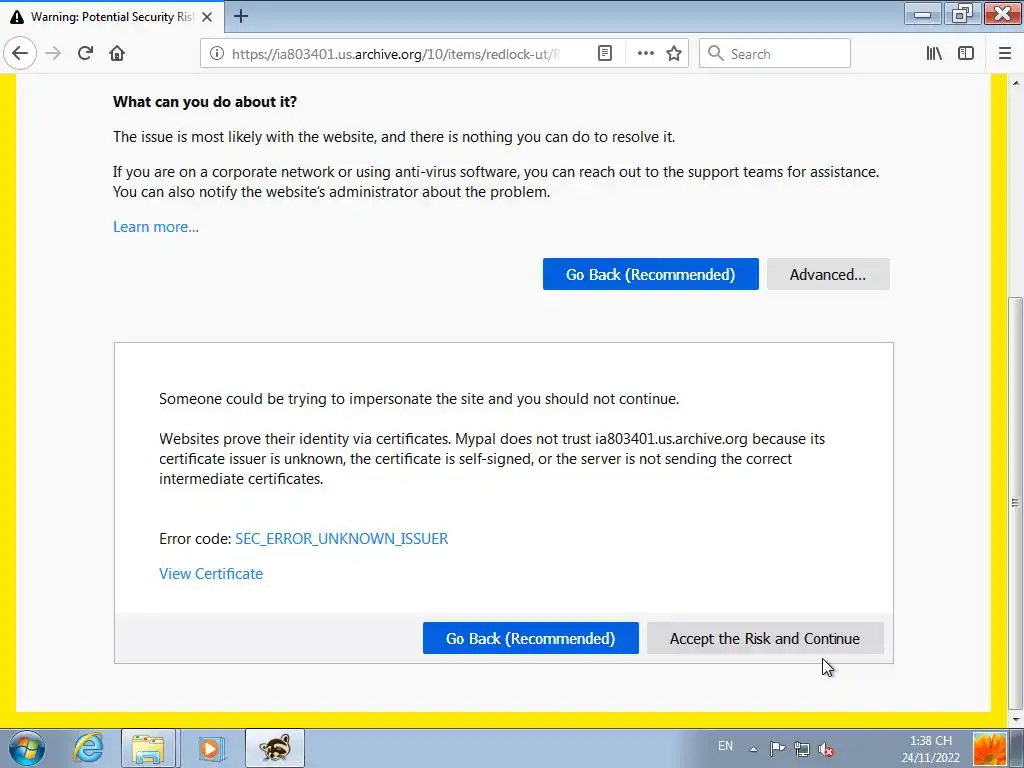Viewport: 1024px width, 768px height.
Task: Select the Mypal raccoon taskbar button
Action: [274, 748]
